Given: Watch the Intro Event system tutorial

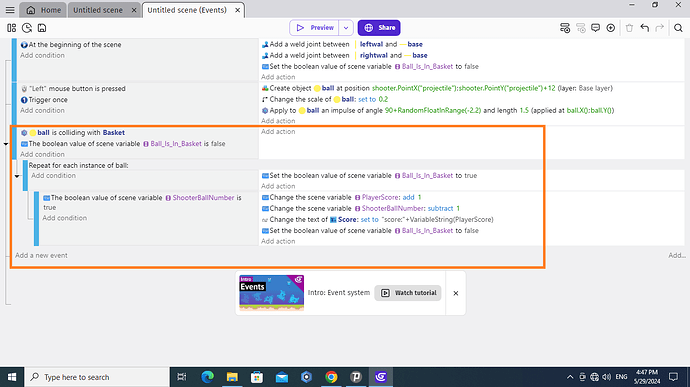Looking at the screenshot, I should click(408, 293).
